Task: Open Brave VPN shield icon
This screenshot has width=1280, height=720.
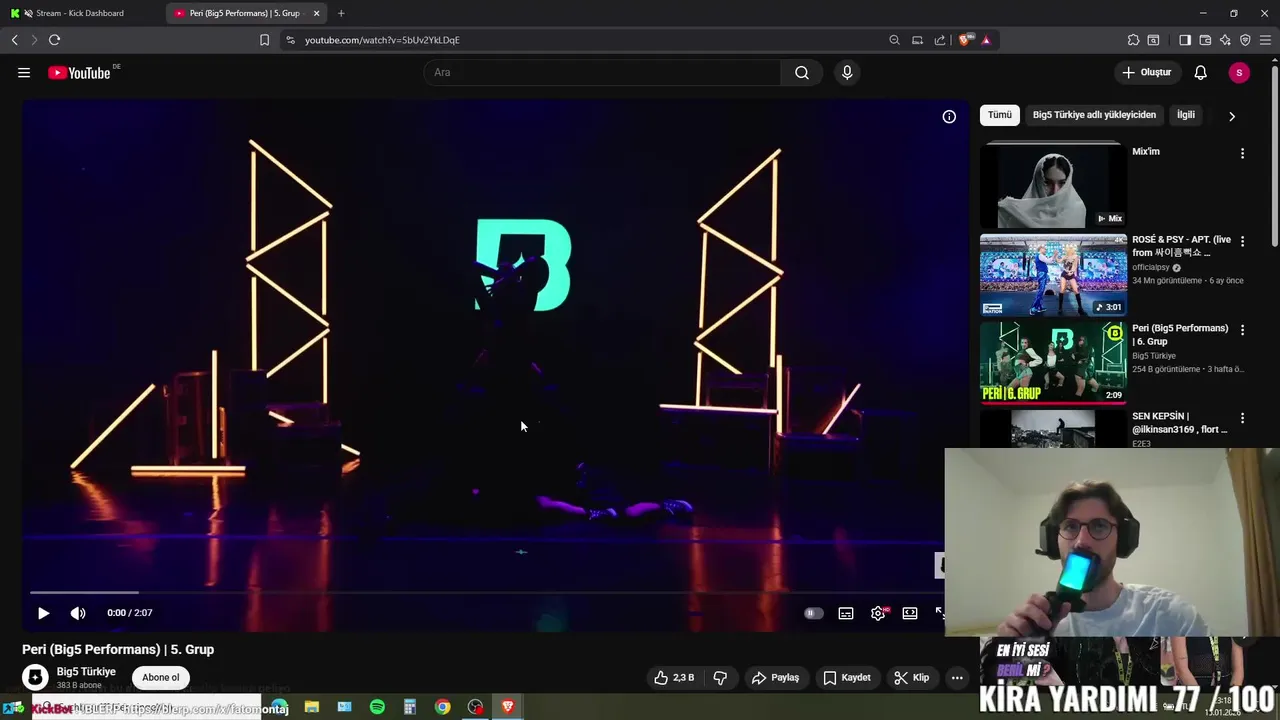Action: click(x=1245, y=40)
